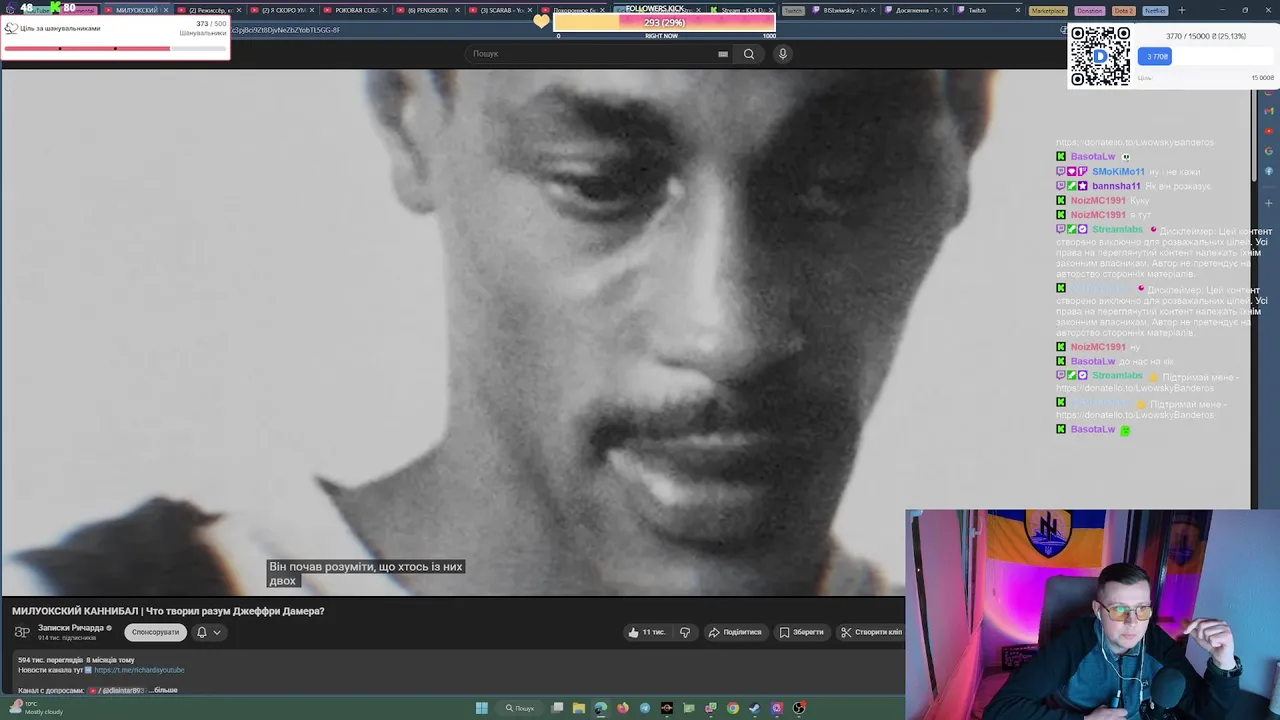Click the Поділитися share button
Viewport: 1280px width, 720px height.
(x=735, y=632)
